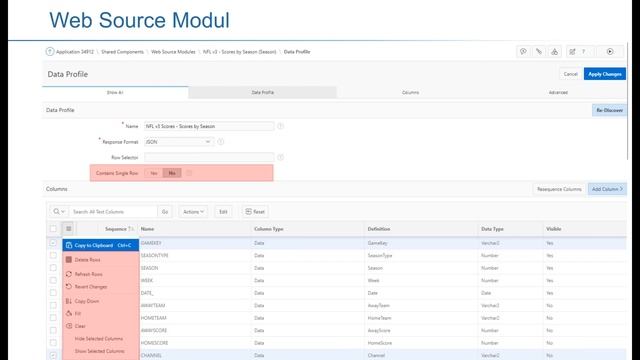Switch to the Data Profile tab
The height and width of the screenshot is (360, 640).
point(262,93)
